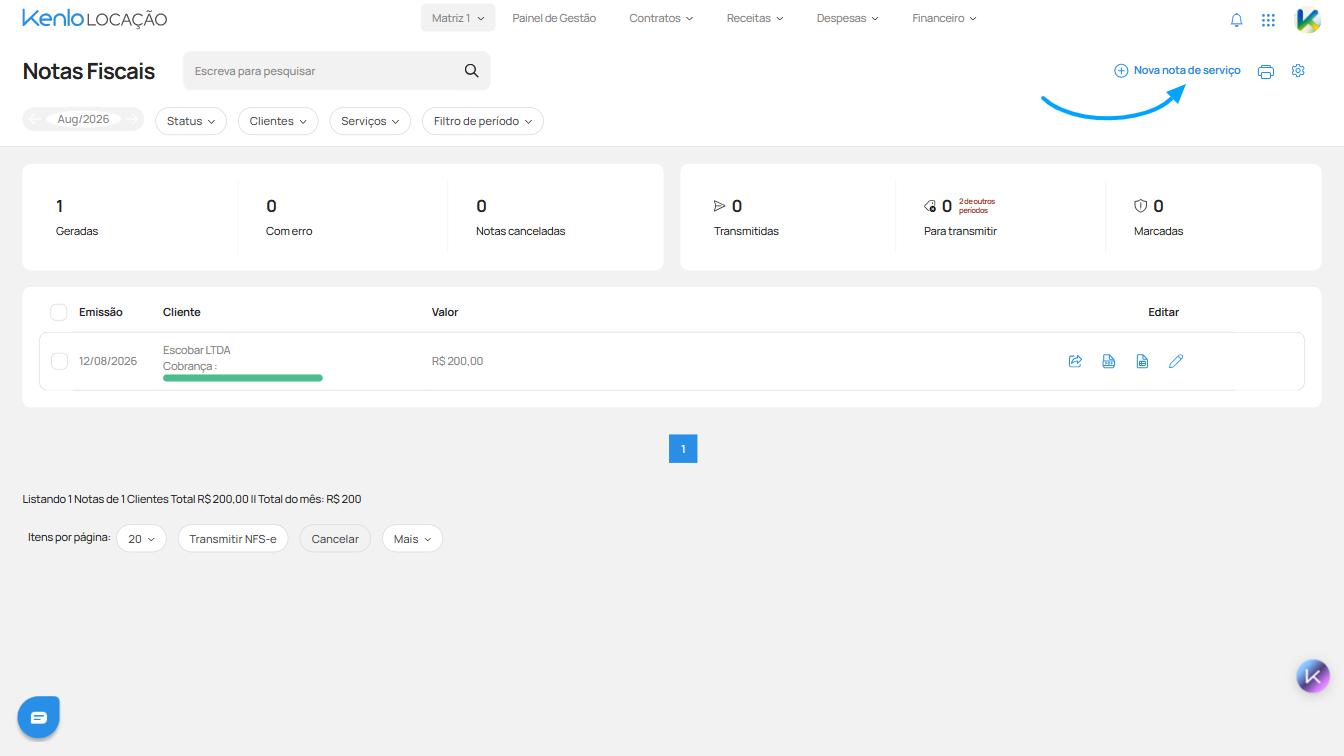Click the Cancelar button

(x=335, y=539)
